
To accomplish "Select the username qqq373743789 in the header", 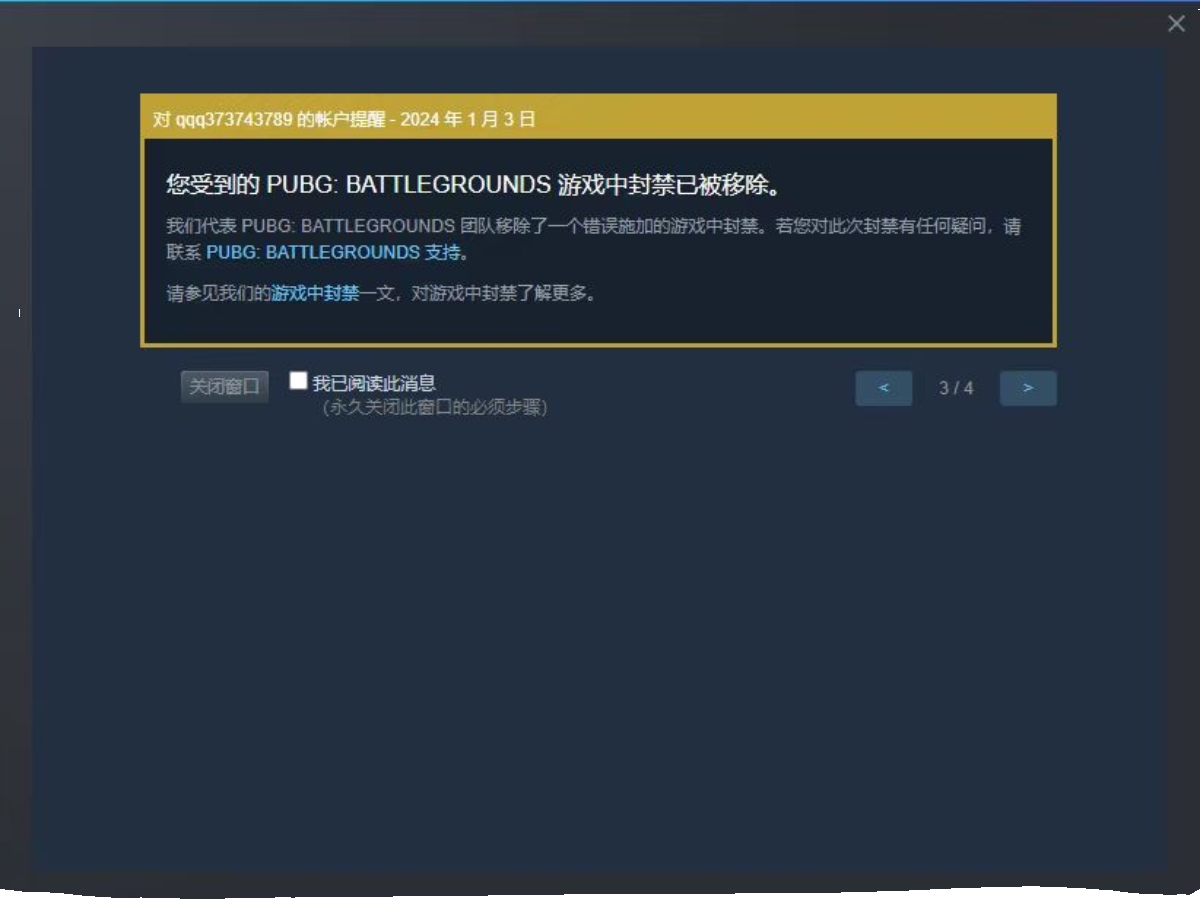I will click(234, 119).
